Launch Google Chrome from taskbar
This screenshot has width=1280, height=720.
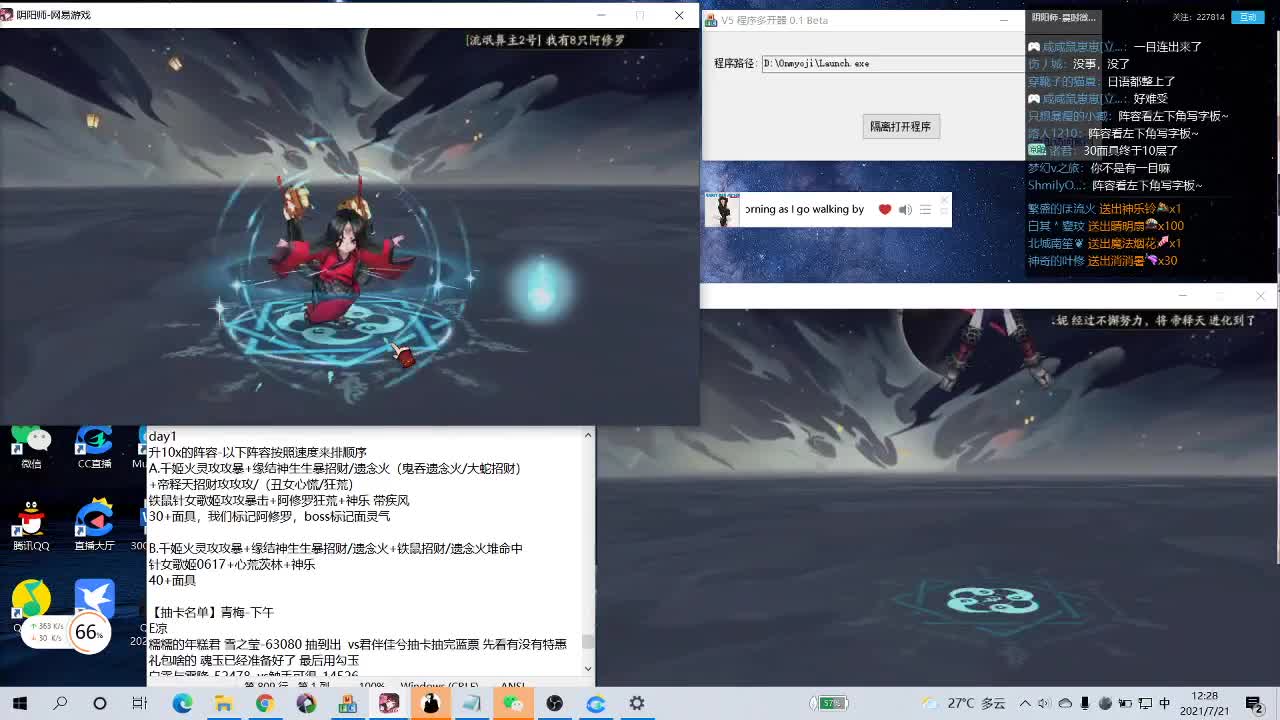tap(264, 703)
